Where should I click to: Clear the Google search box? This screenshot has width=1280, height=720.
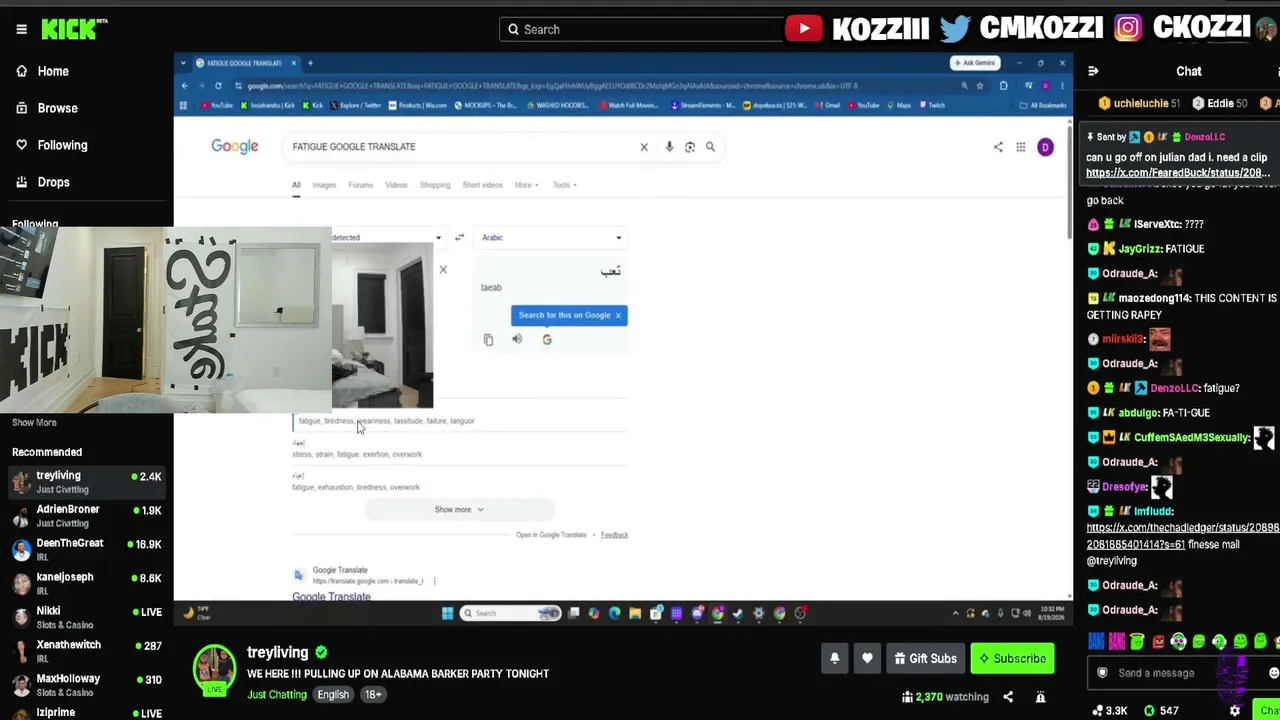[x=644, y=147]
